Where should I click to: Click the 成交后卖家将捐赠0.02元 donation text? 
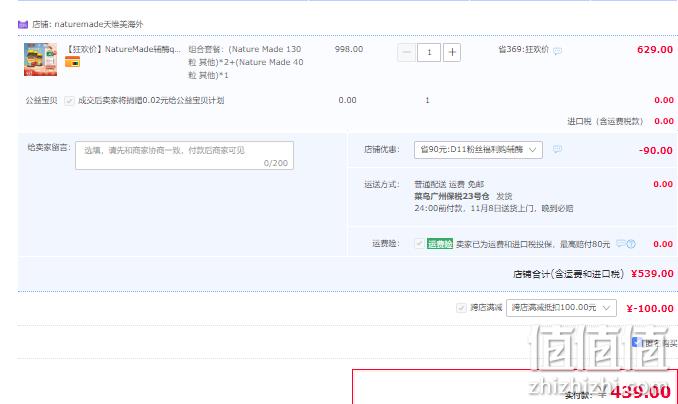pyautogui.click(x=151, y=101)
